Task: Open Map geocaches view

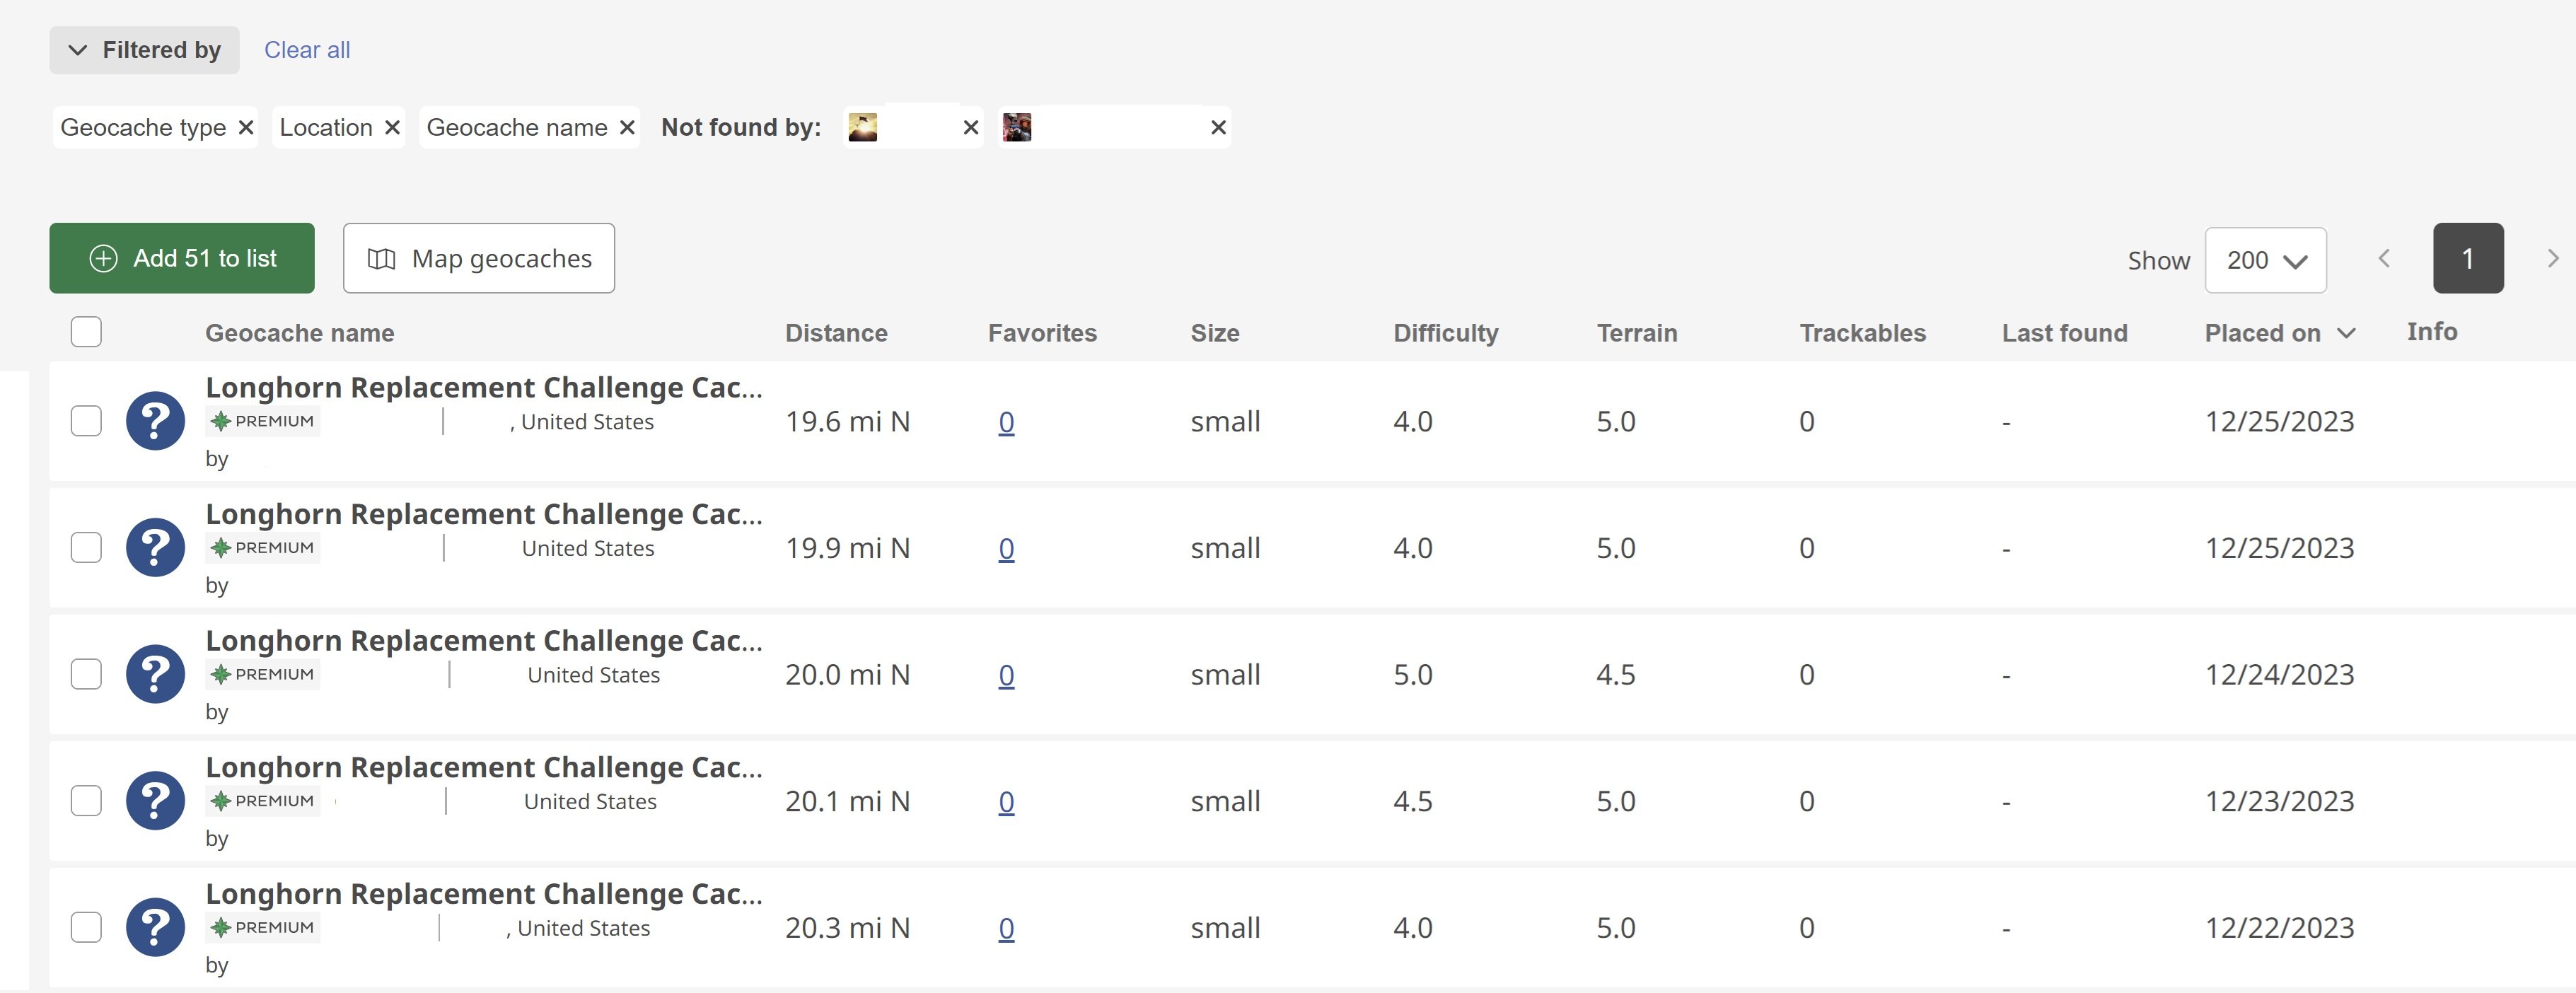Action: tap(478, 259)
